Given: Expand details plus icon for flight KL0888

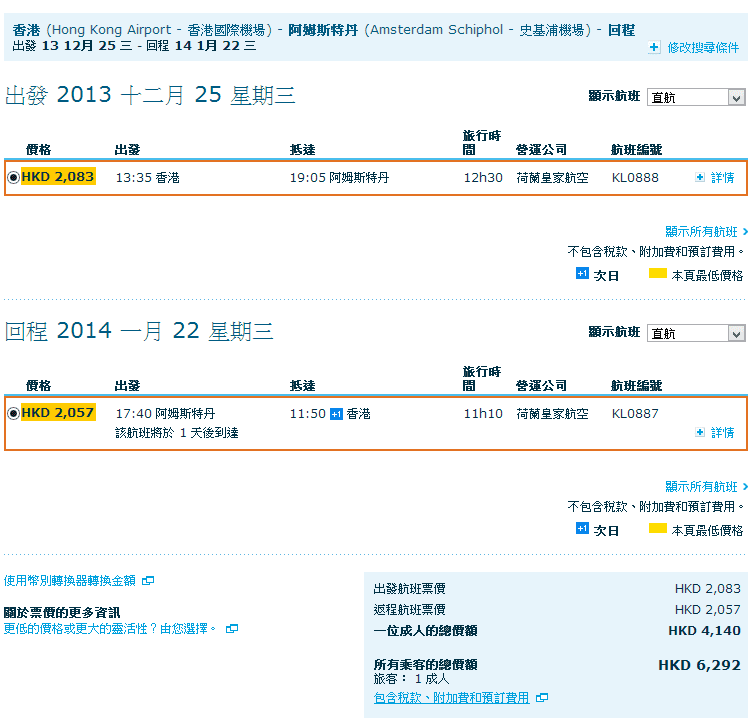Looking at the screenshot, I should [x=700, y=177].
